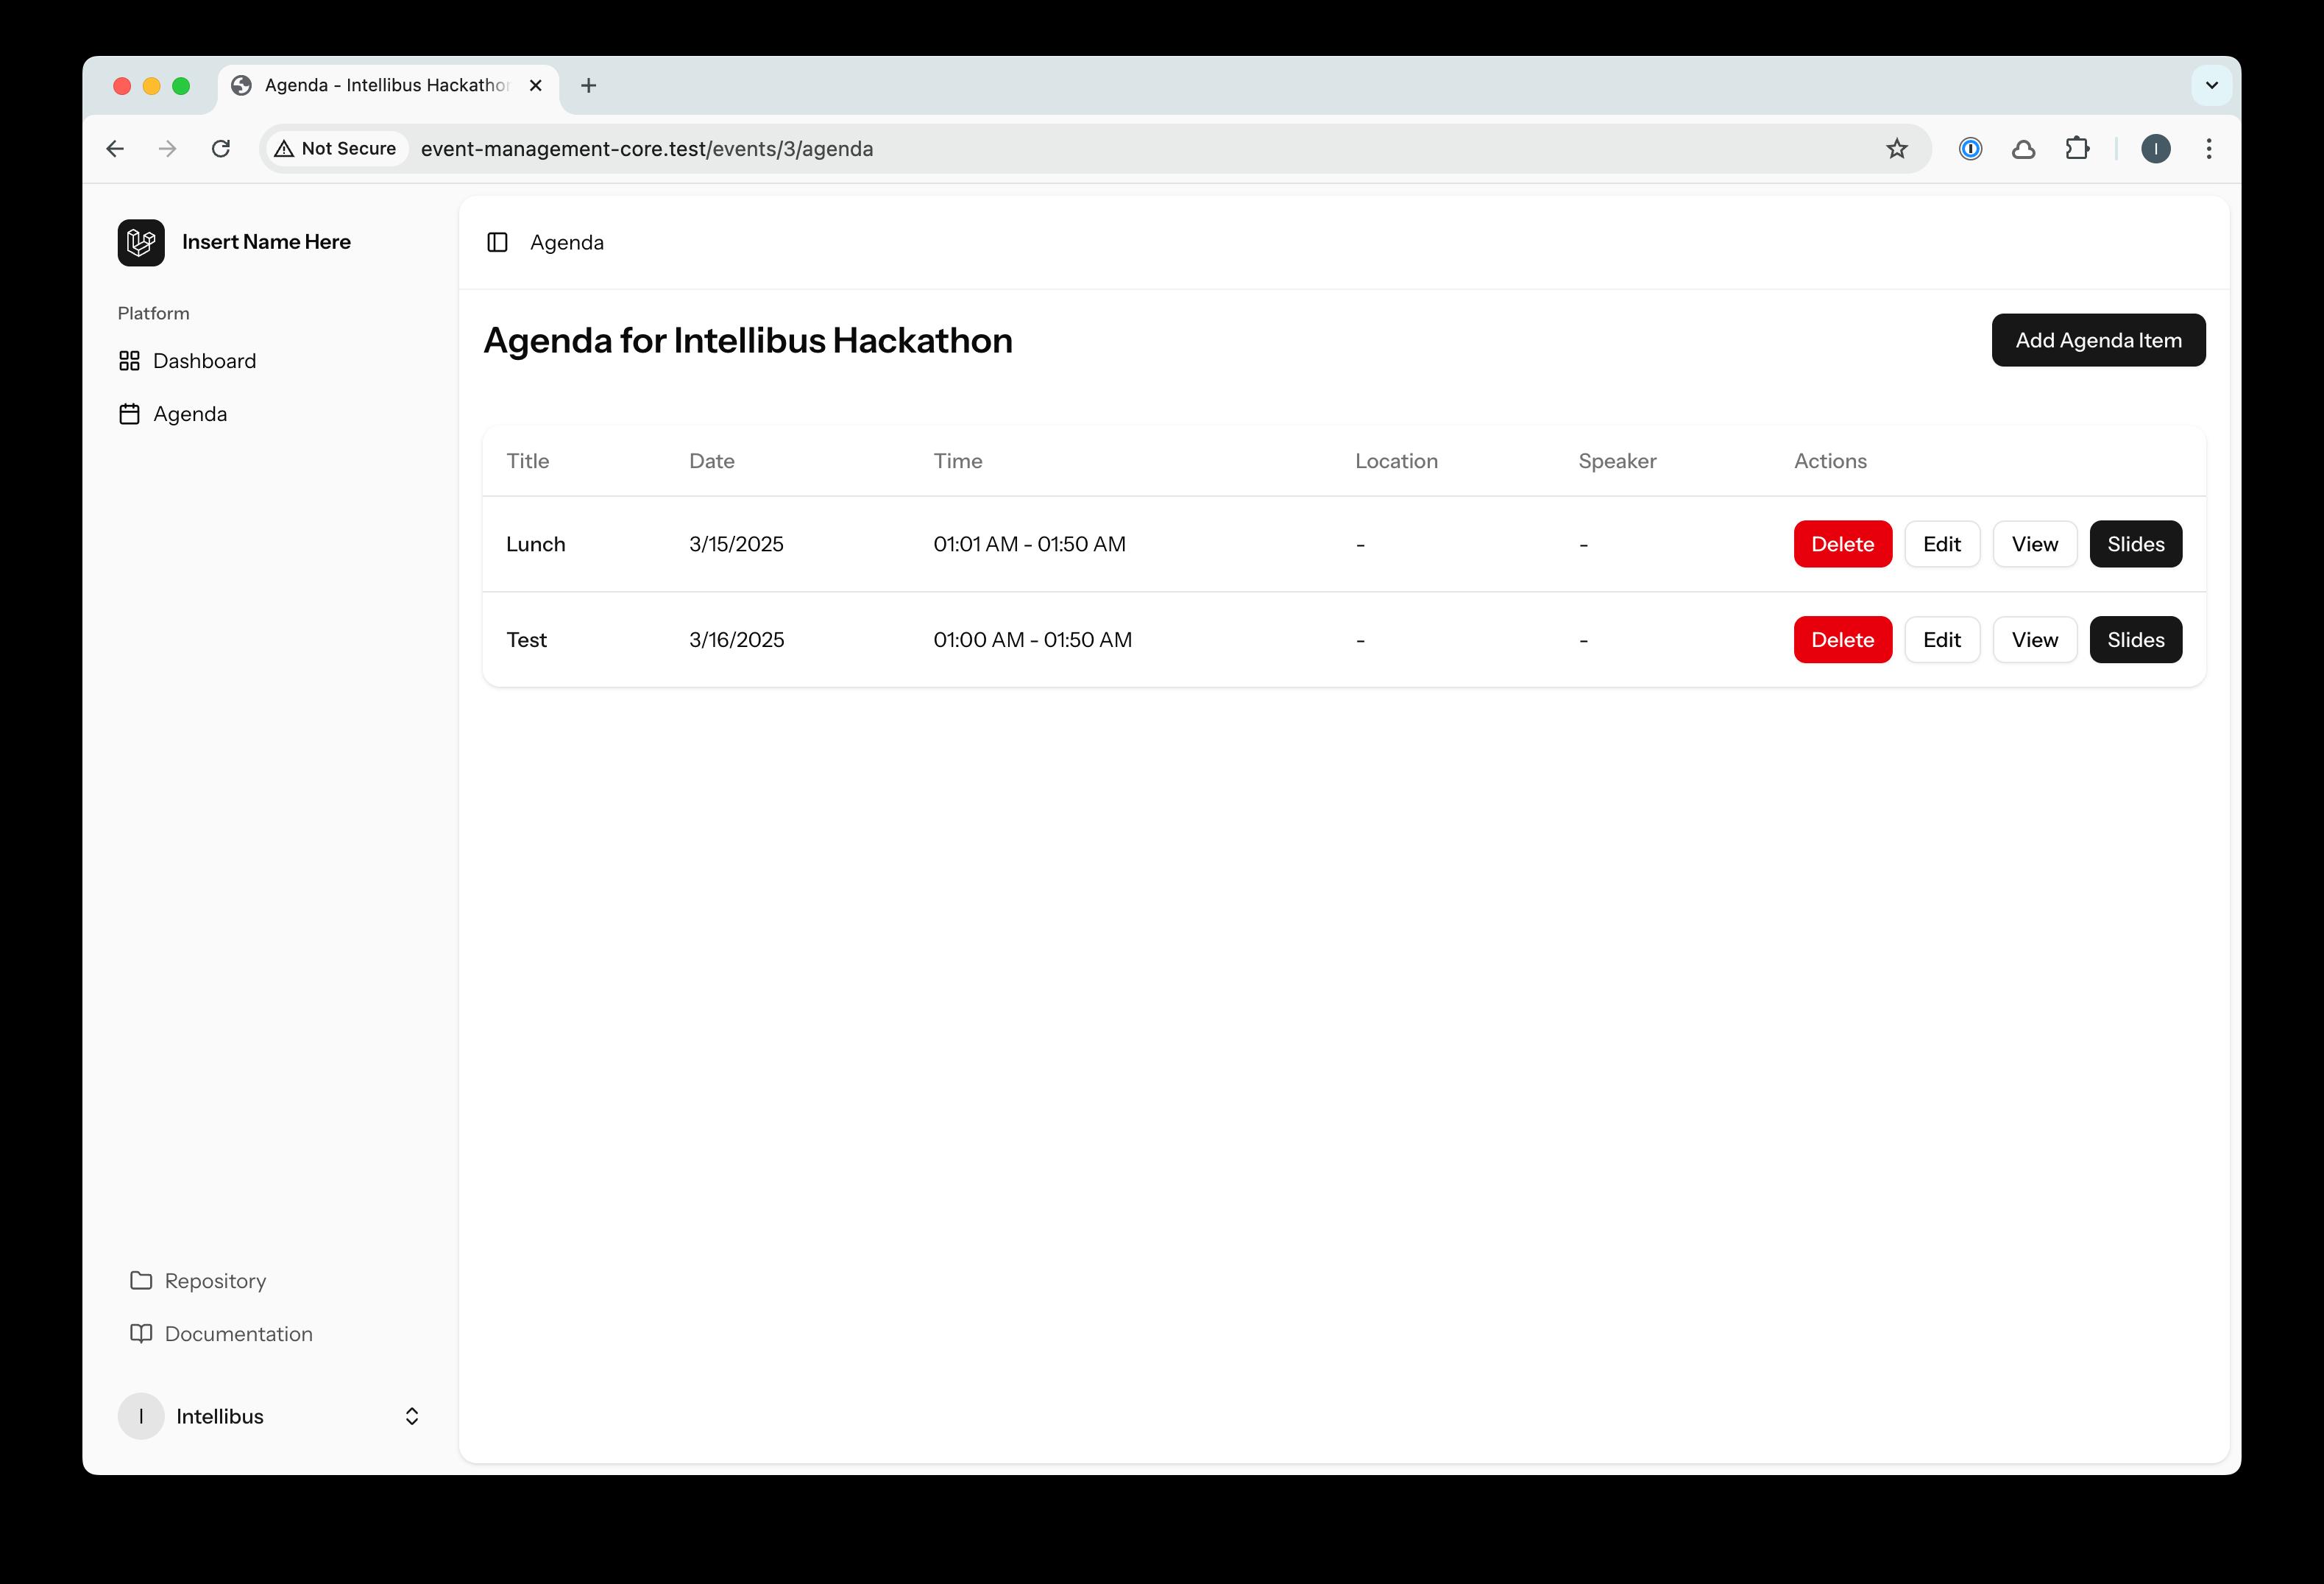Click the cloud extension icon
The width and height of the screenshot is (2324, 1584).
click(x=2023, y=149)
